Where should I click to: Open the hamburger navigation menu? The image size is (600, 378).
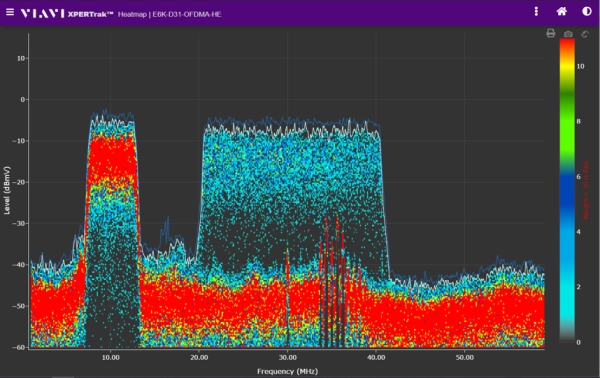pyautogui.click(x=10, y=12)
